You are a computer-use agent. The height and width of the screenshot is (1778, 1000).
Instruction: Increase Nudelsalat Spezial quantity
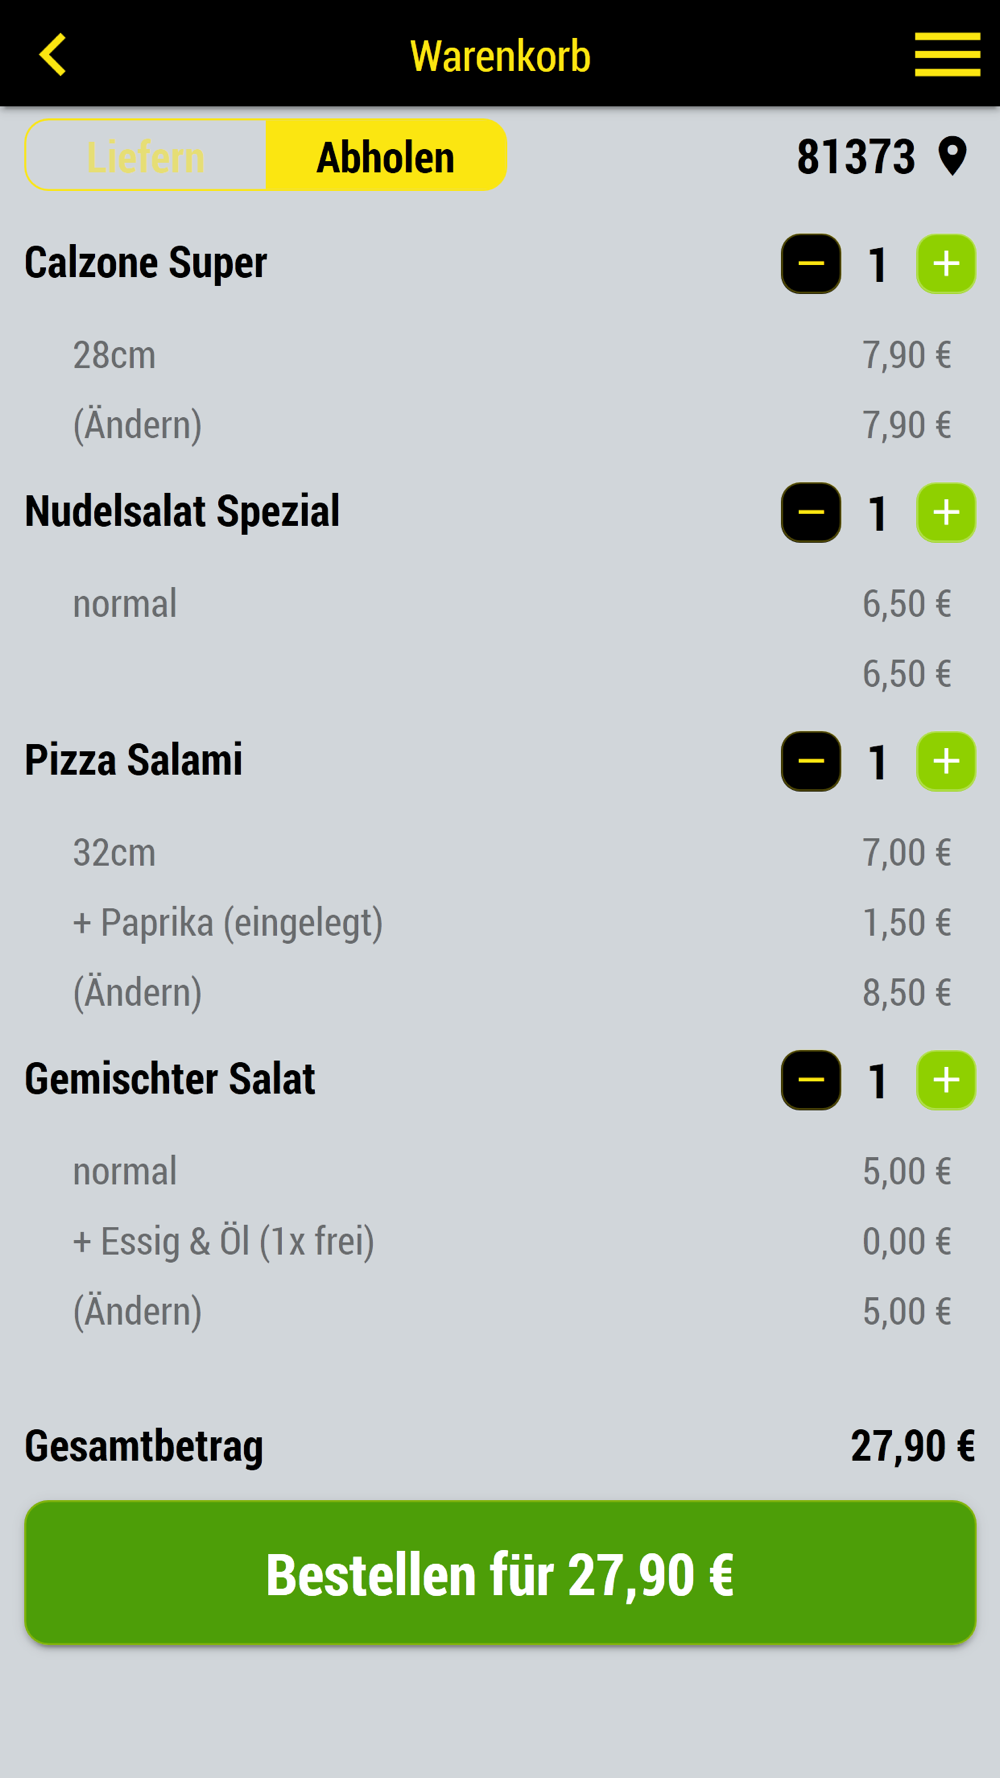946,513
